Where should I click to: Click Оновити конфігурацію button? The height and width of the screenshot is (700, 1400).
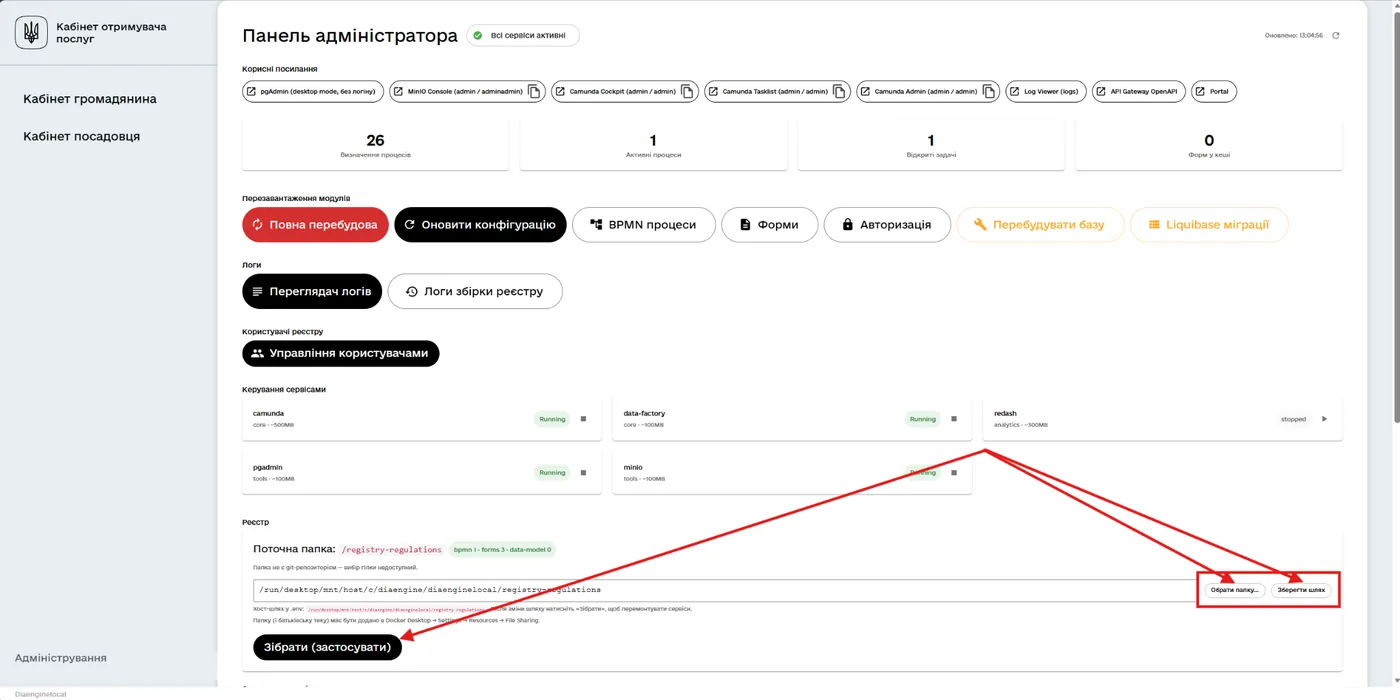point(480,225)
